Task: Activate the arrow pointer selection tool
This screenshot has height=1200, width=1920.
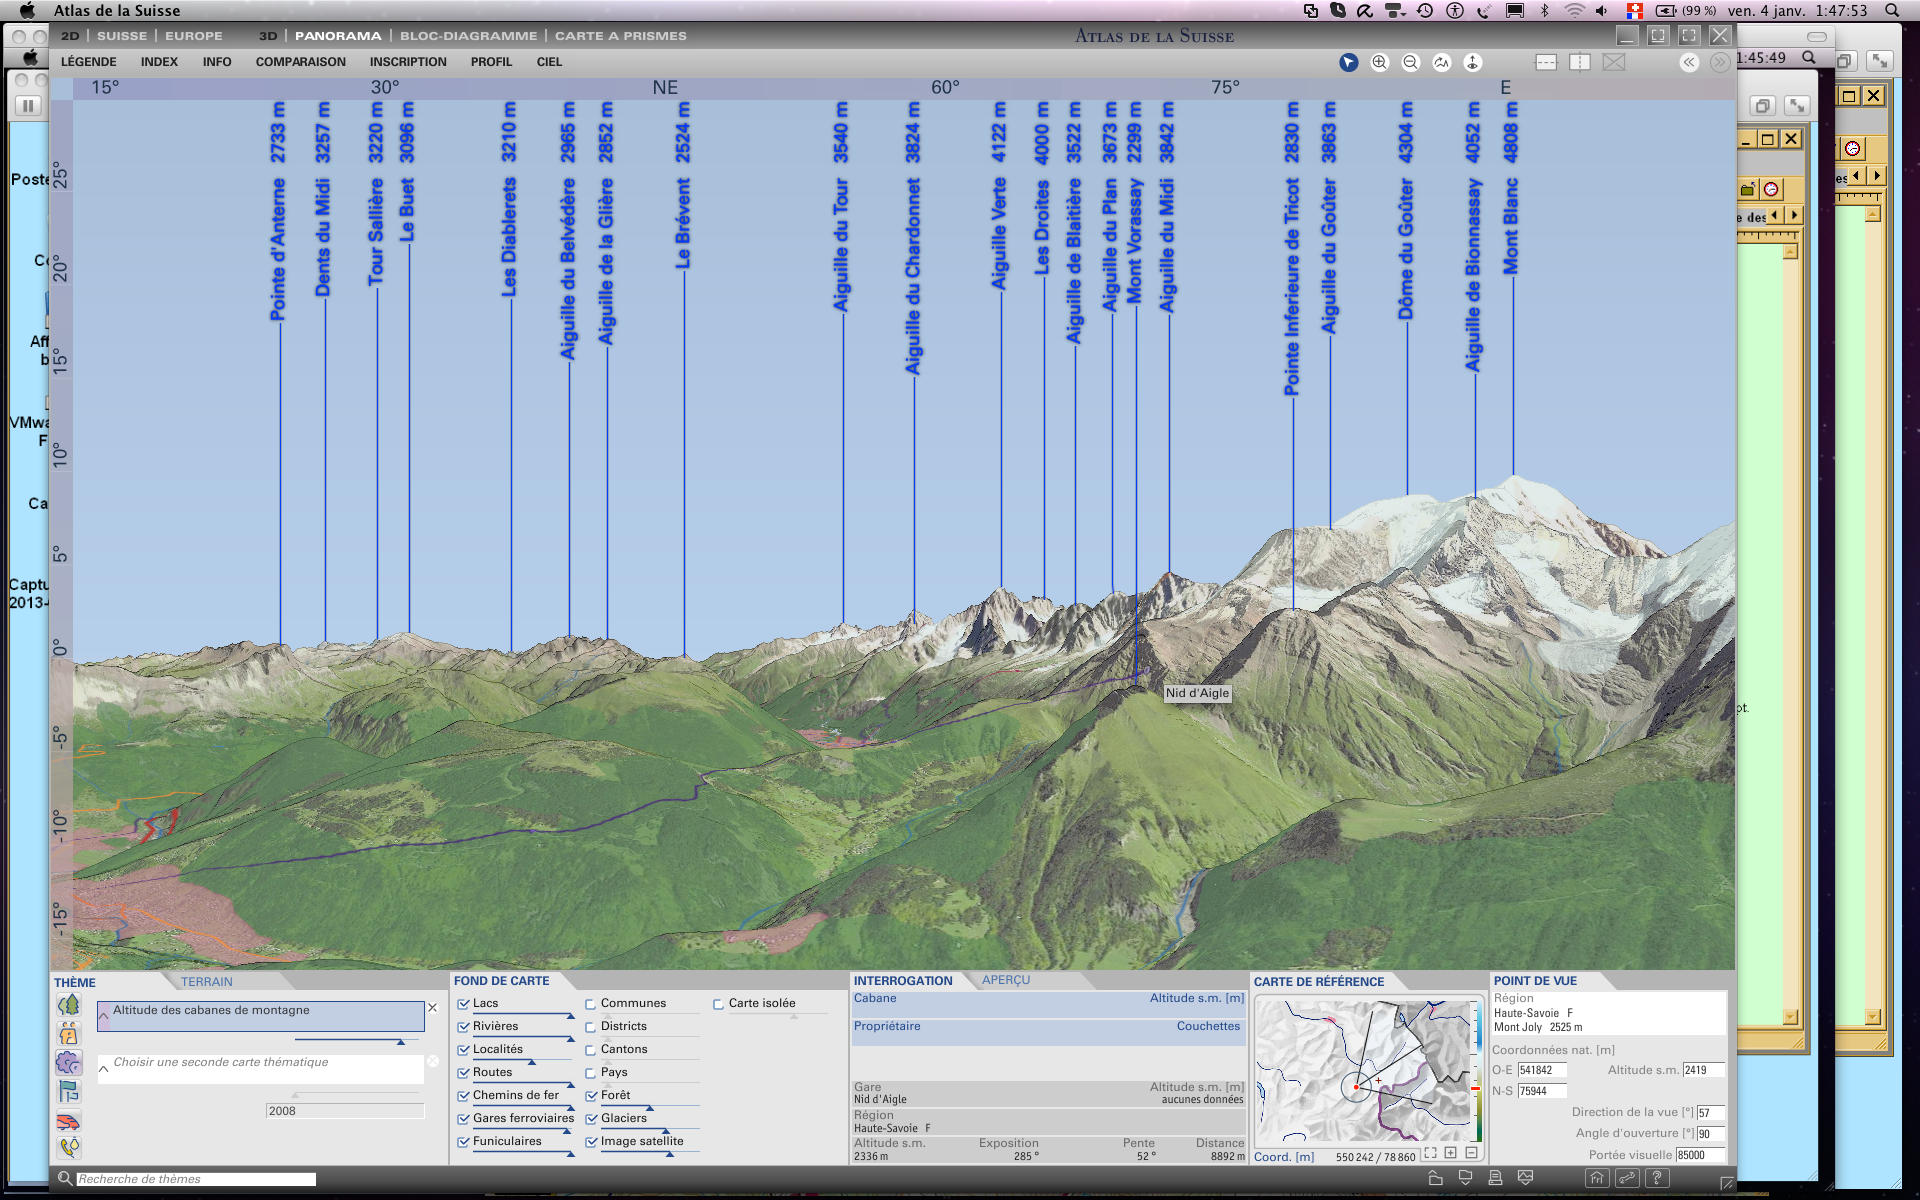Action: tap(1348, 62)
